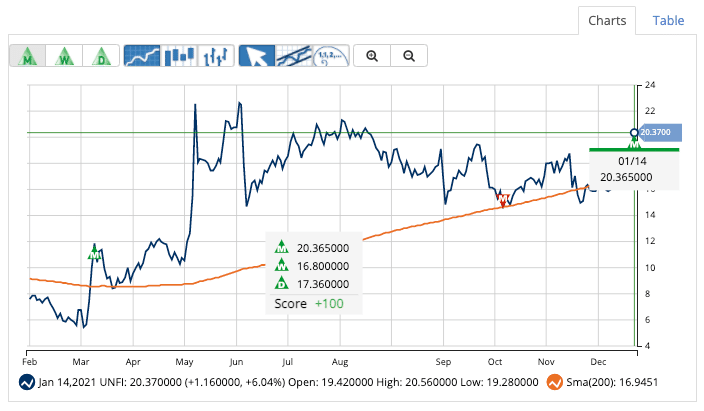This screenshot has height=411, width=704.
Task: Click the monthly value 20.365000 in tooltip
Action: [323, 248]
